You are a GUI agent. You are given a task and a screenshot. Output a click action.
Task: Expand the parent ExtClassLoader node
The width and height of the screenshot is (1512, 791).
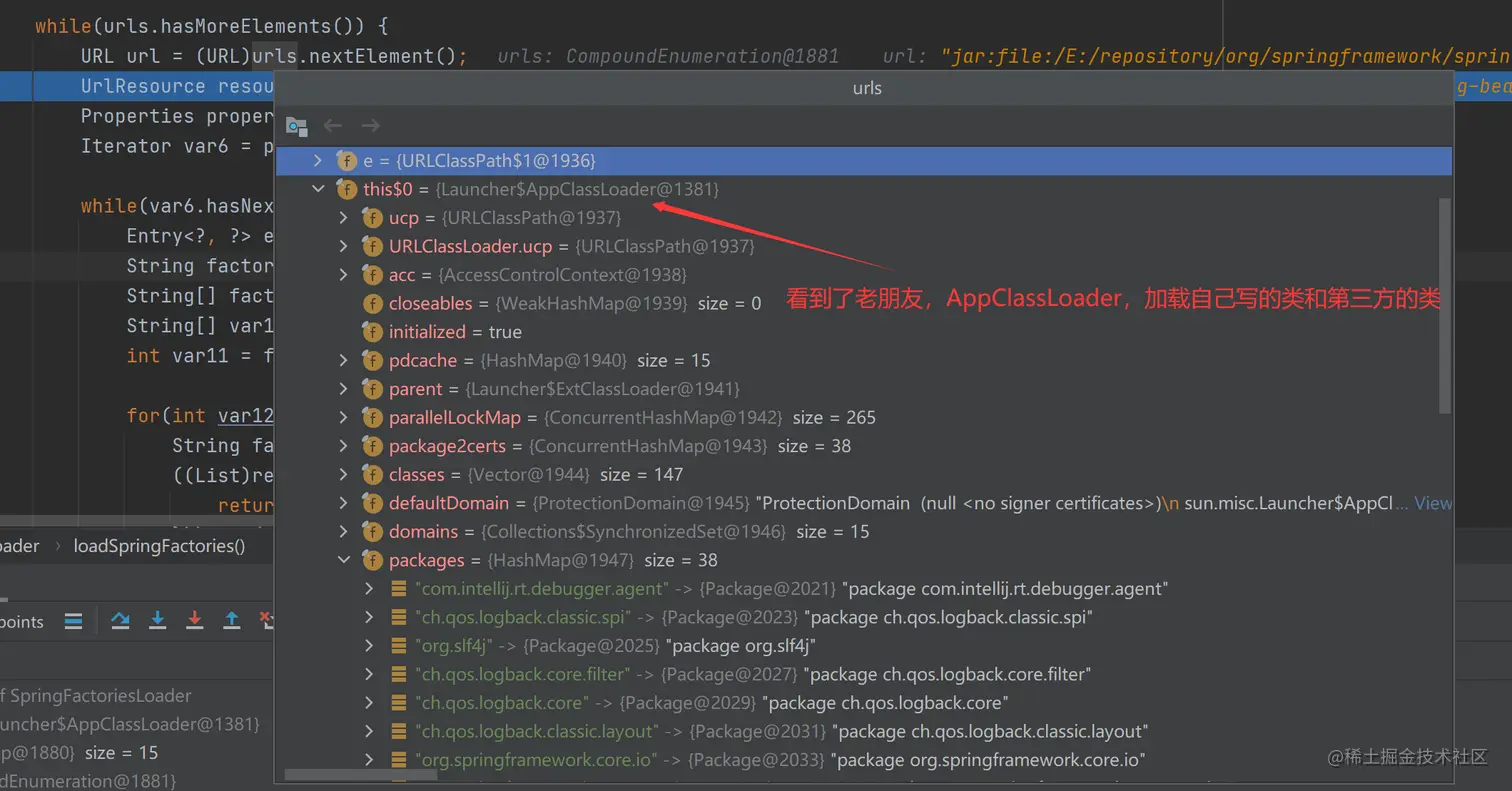point(343,389)
